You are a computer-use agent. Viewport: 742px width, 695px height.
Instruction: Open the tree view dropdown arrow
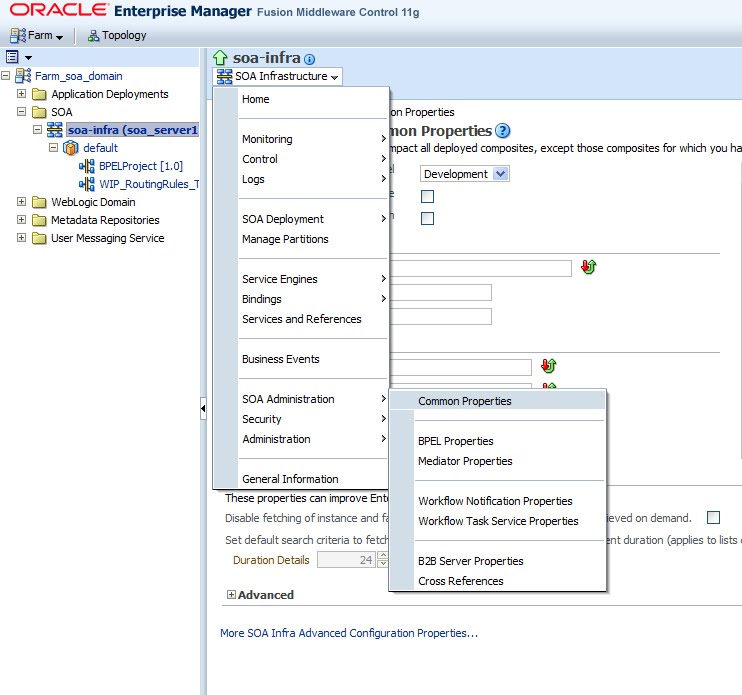[28, 58]
